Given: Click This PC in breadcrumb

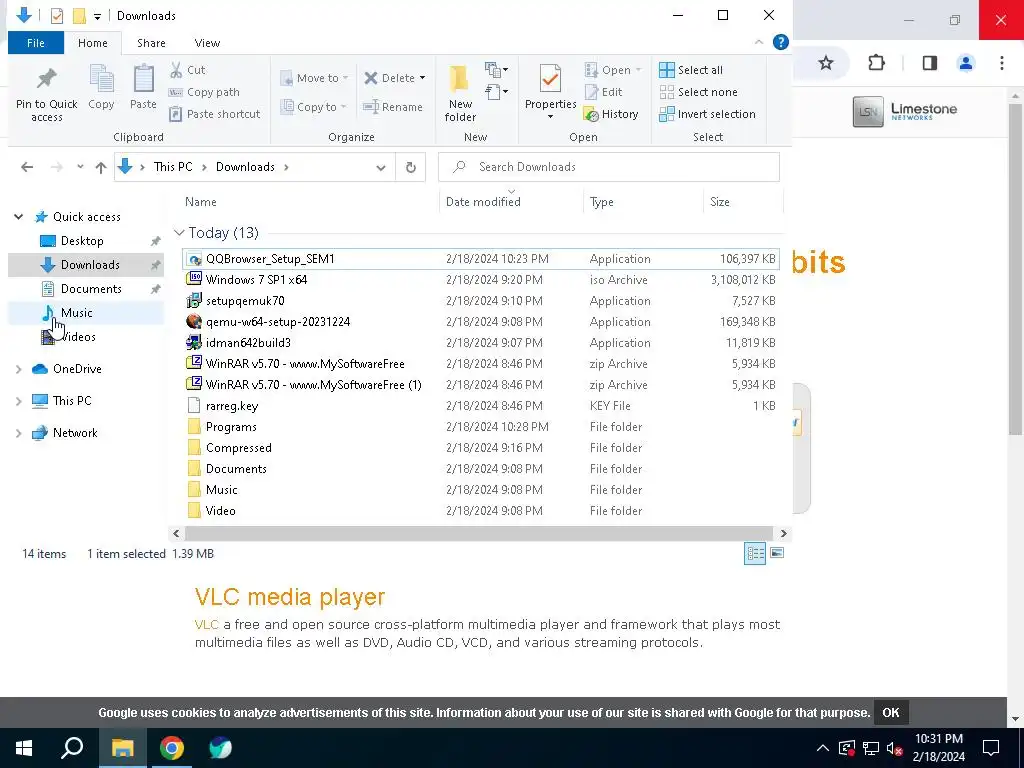Looking at the screenshot, I should (173, 167).
